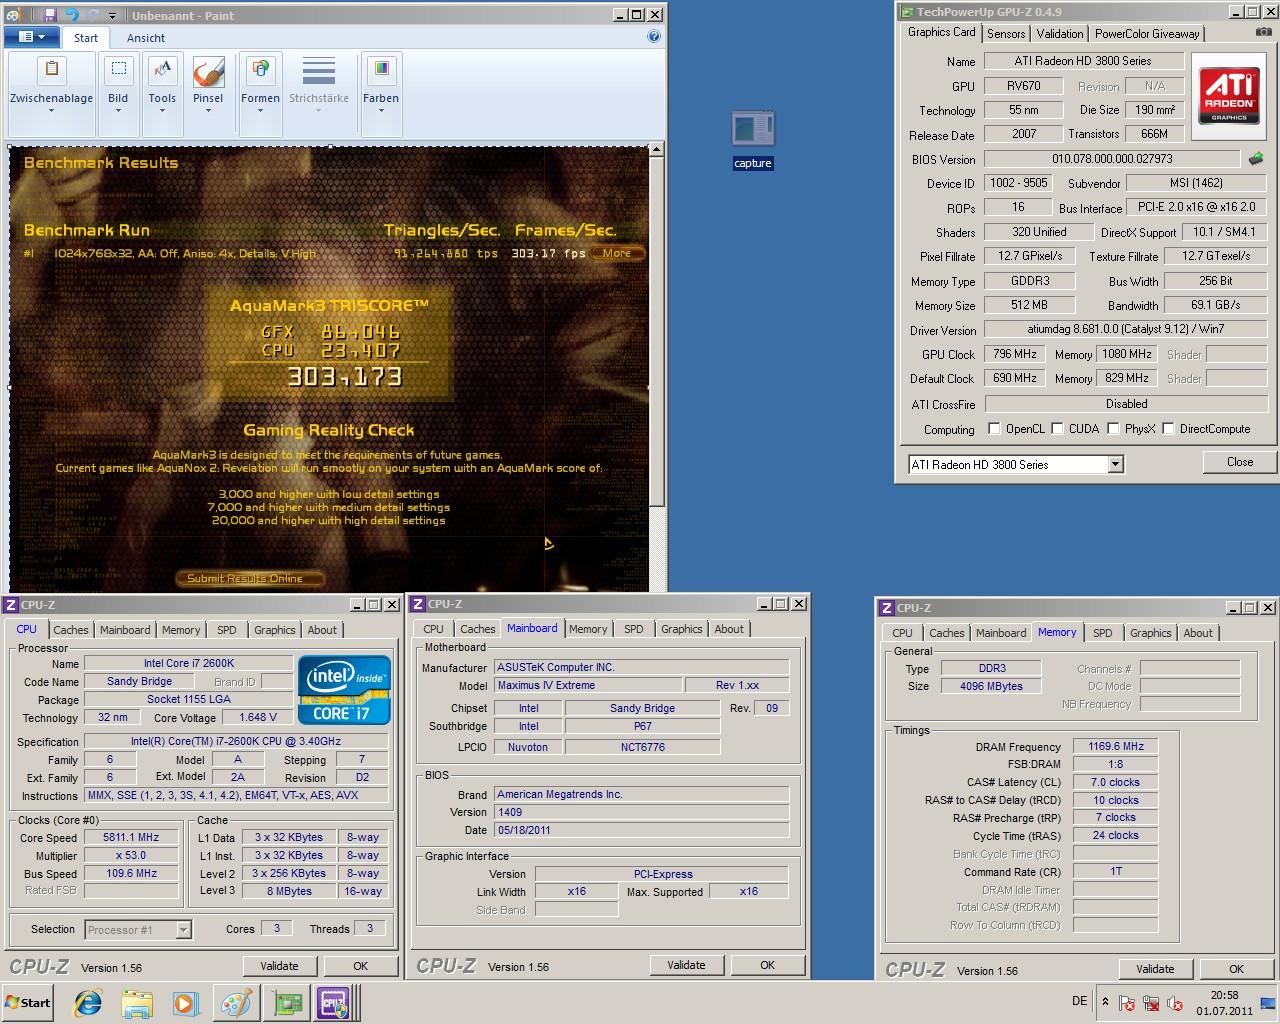1280x1024 pixels.
Task: Click the ATI Radeon logo in GPU-Z
Action: [1229, 95]
